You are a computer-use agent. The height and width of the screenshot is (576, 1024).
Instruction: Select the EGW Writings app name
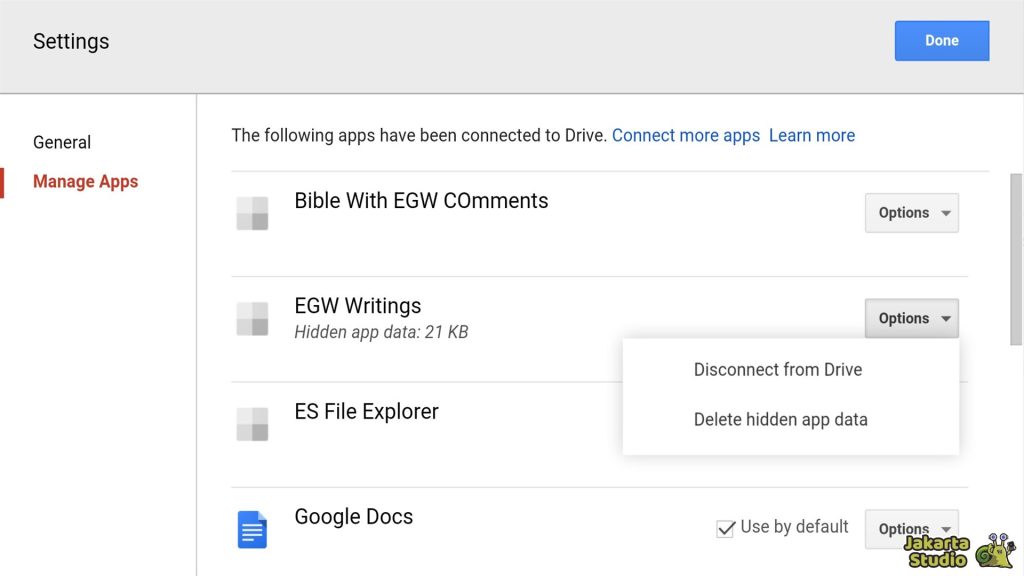click(x=358, y=306)
